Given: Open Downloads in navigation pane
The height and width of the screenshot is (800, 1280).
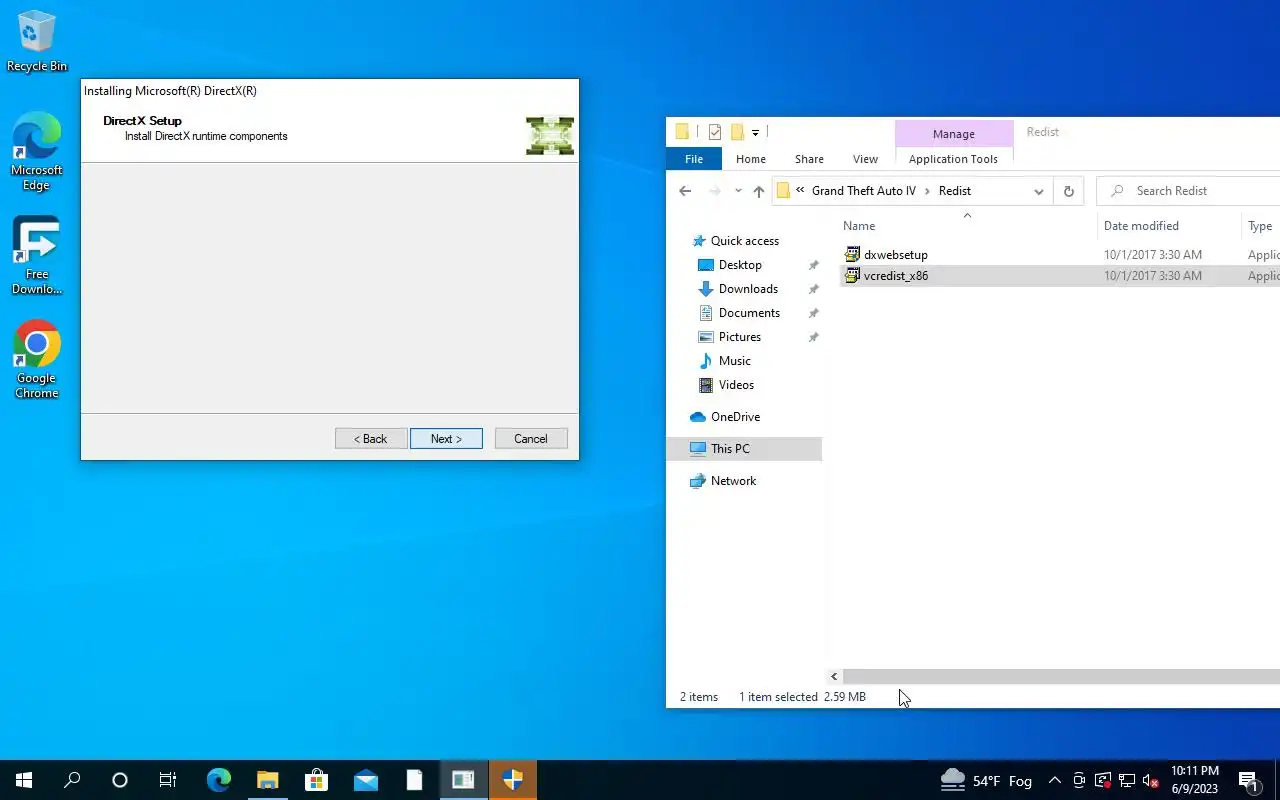Looking at the screenshot, I should 748,289.
